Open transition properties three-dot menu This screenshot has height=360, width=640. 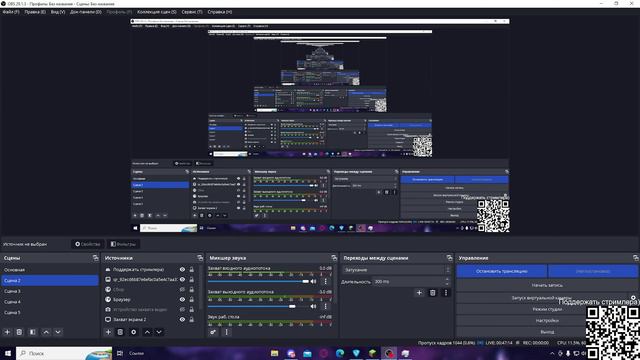446,293
